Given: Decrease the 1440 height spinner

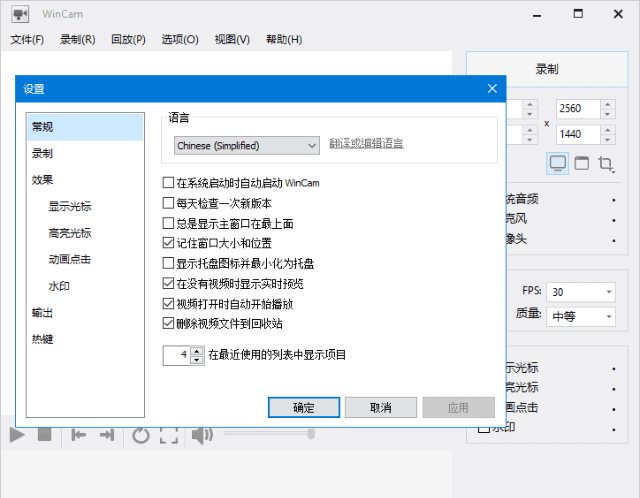Looking at the screenshot, I should (x=608, y=140).
